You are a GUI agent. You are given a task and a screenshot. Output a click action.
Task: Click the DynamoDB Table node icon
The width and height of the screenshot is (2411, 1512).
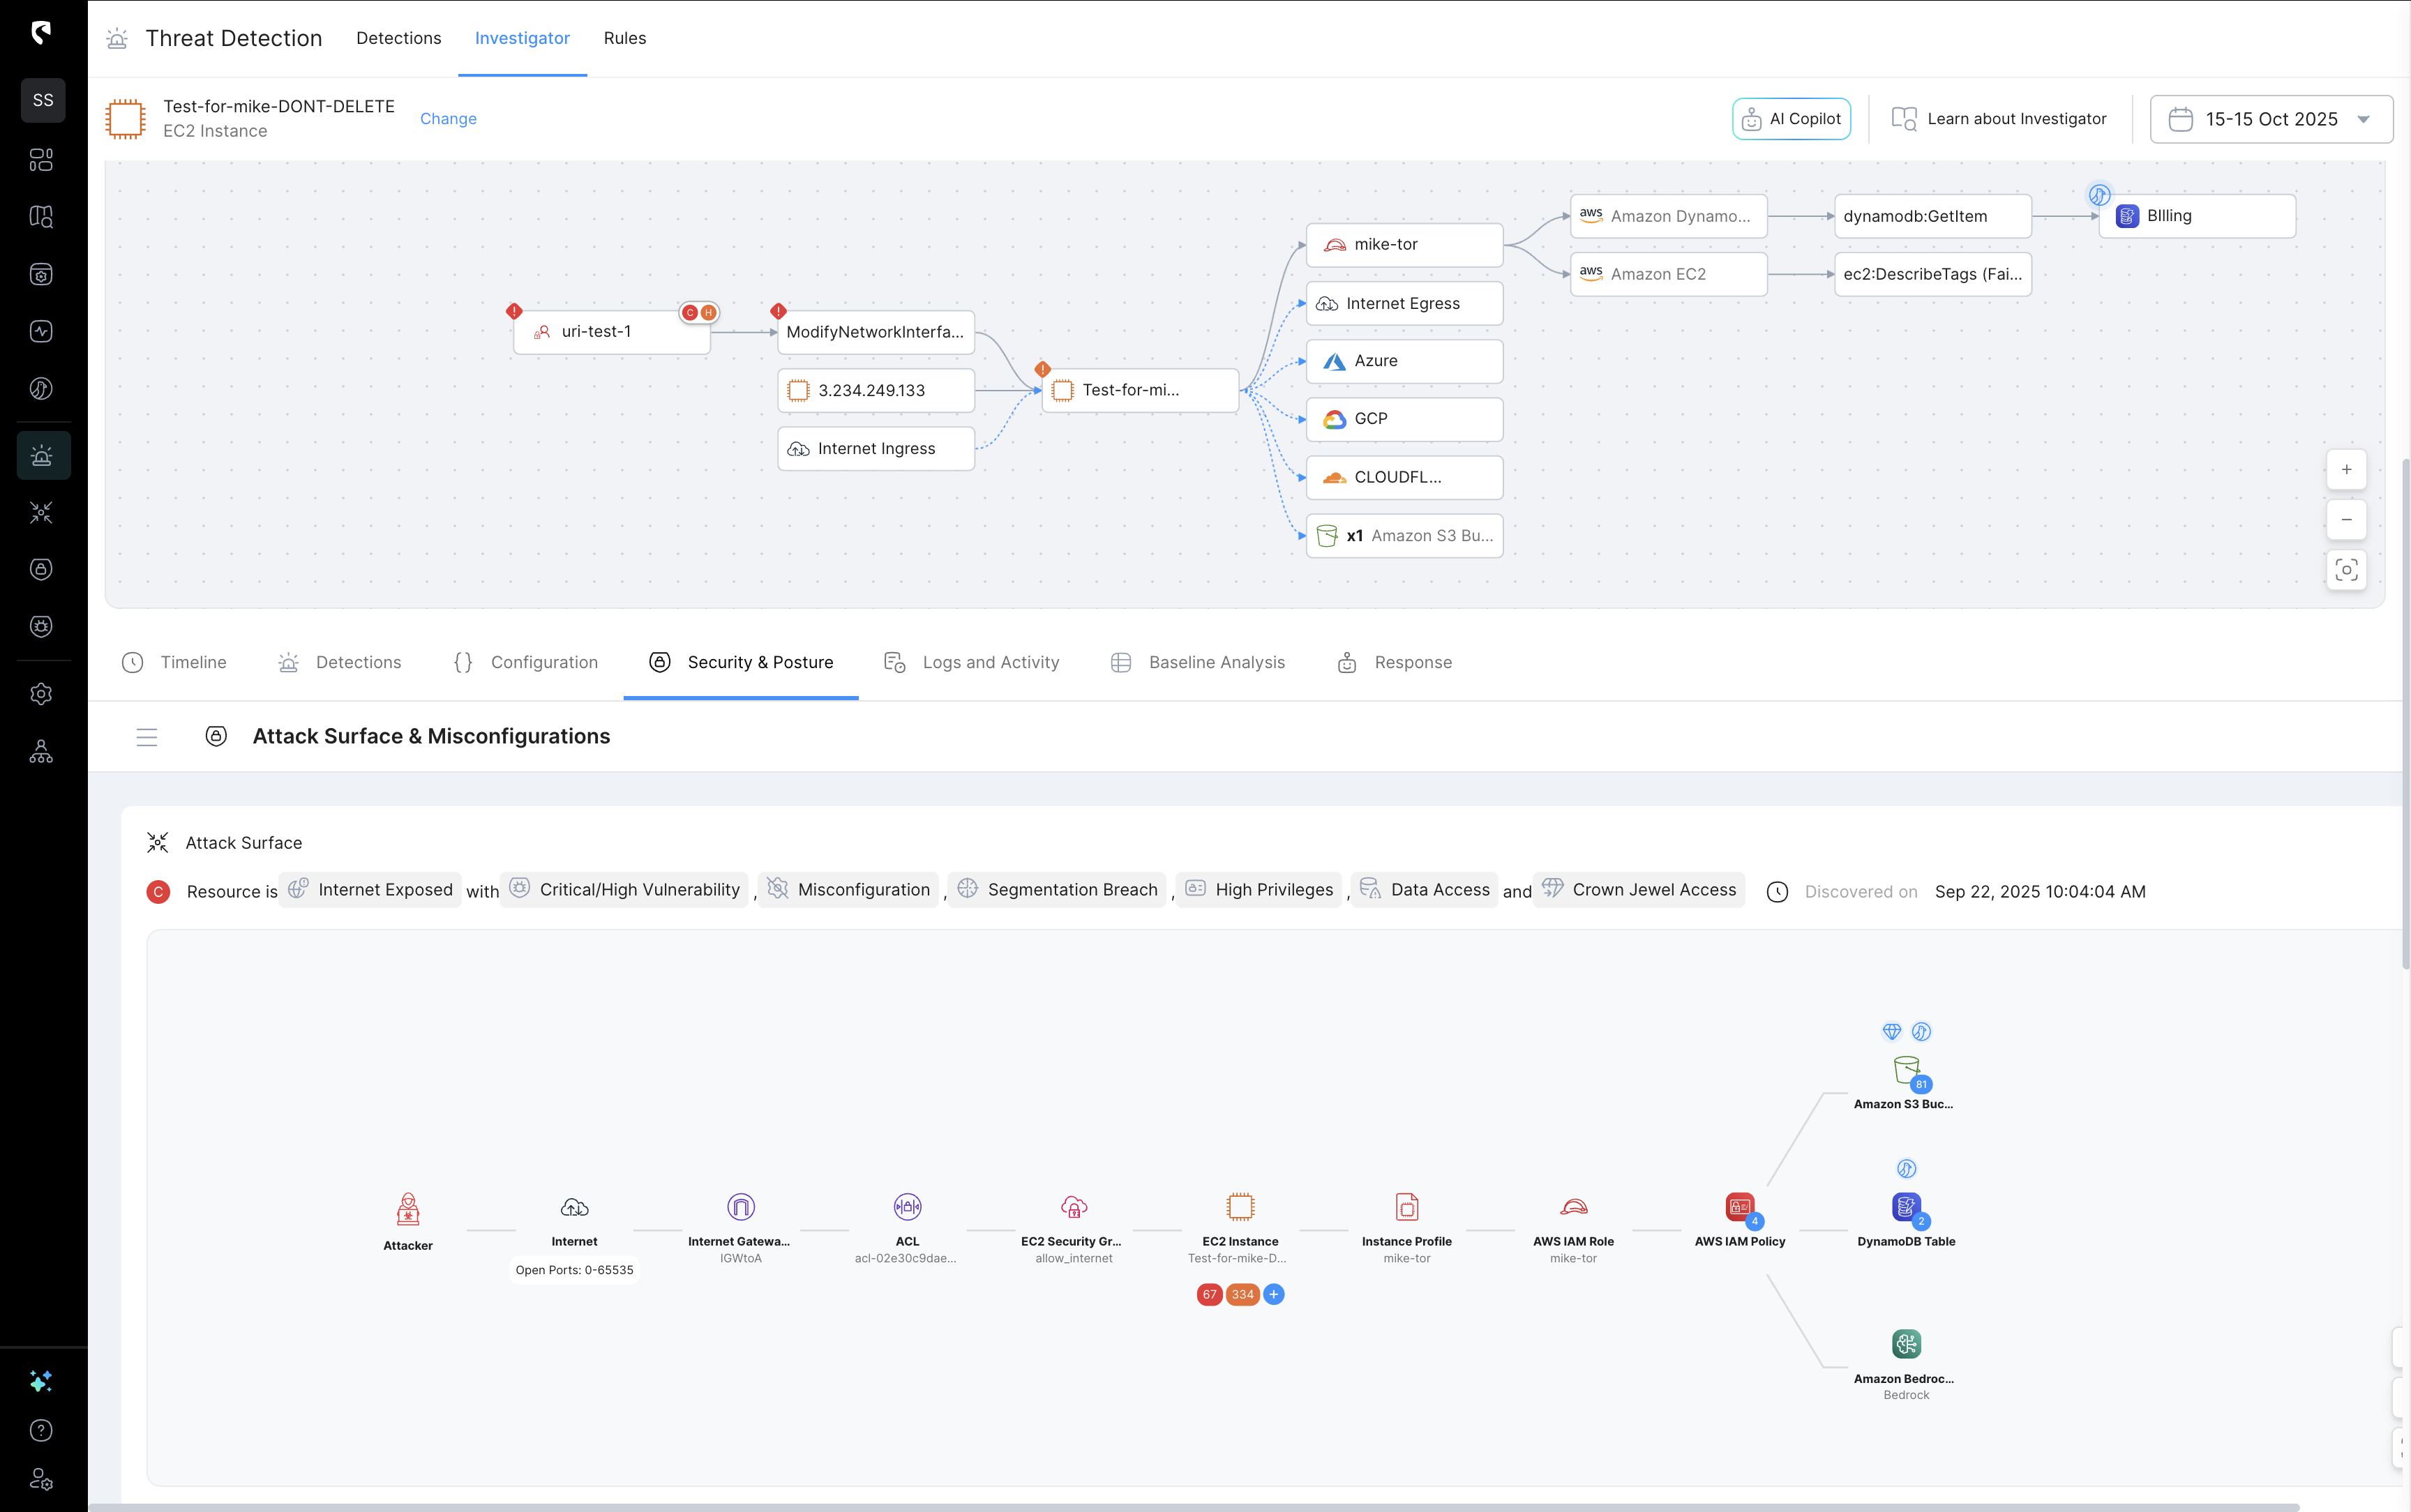[1905, 1207]
